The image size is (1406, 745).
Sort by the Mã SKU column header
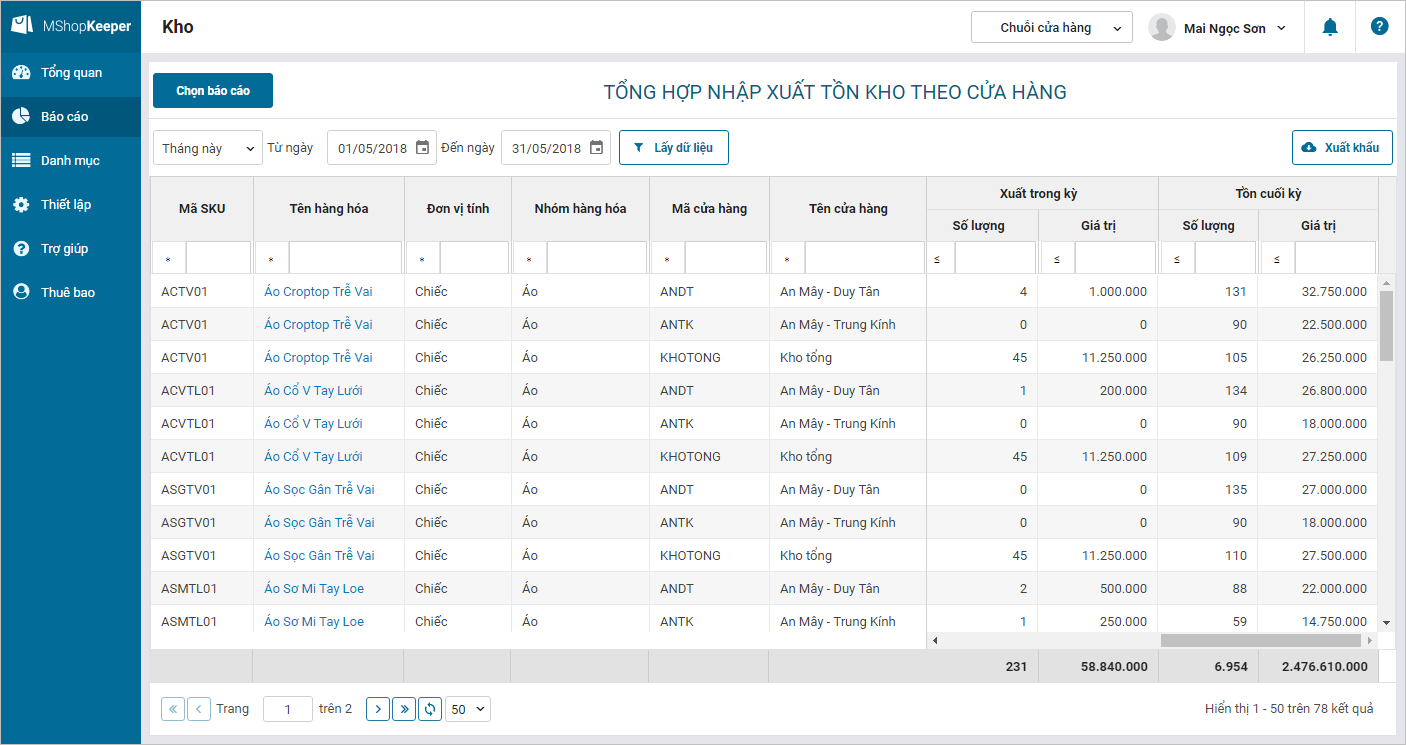tap(202, 209)
